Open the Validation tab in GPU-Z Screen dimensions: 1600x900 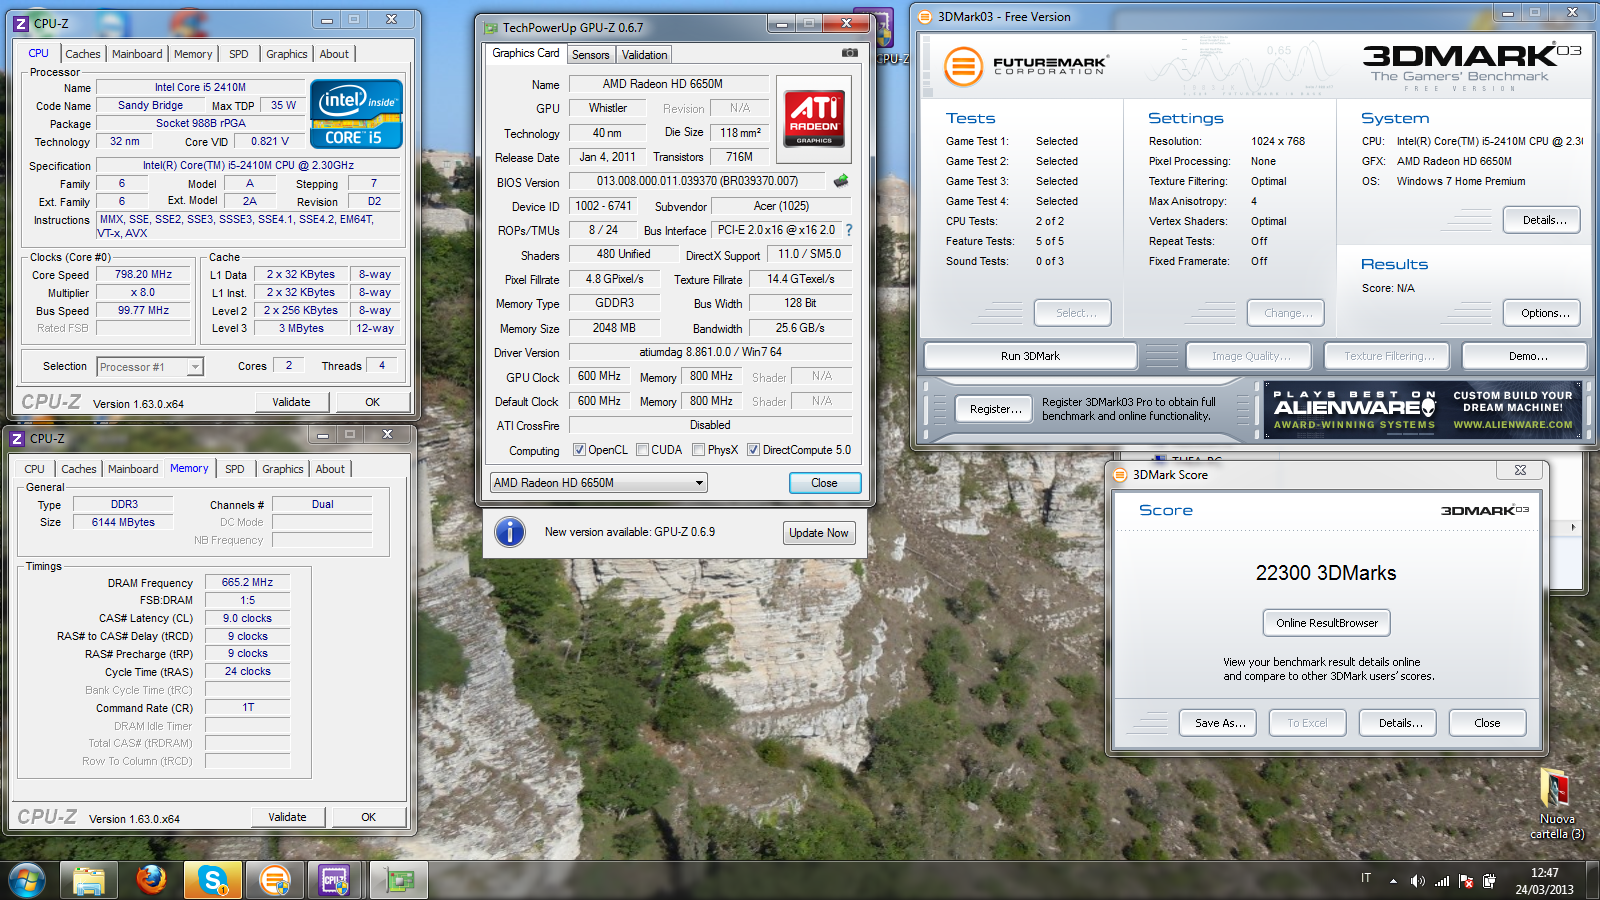[644, 55]
